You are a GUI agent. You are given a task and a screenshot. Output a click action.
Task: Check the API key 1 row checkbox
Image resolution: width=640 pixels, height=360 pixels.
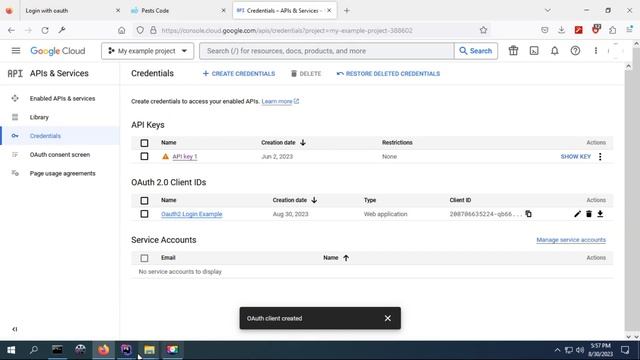tap(144, 156)
